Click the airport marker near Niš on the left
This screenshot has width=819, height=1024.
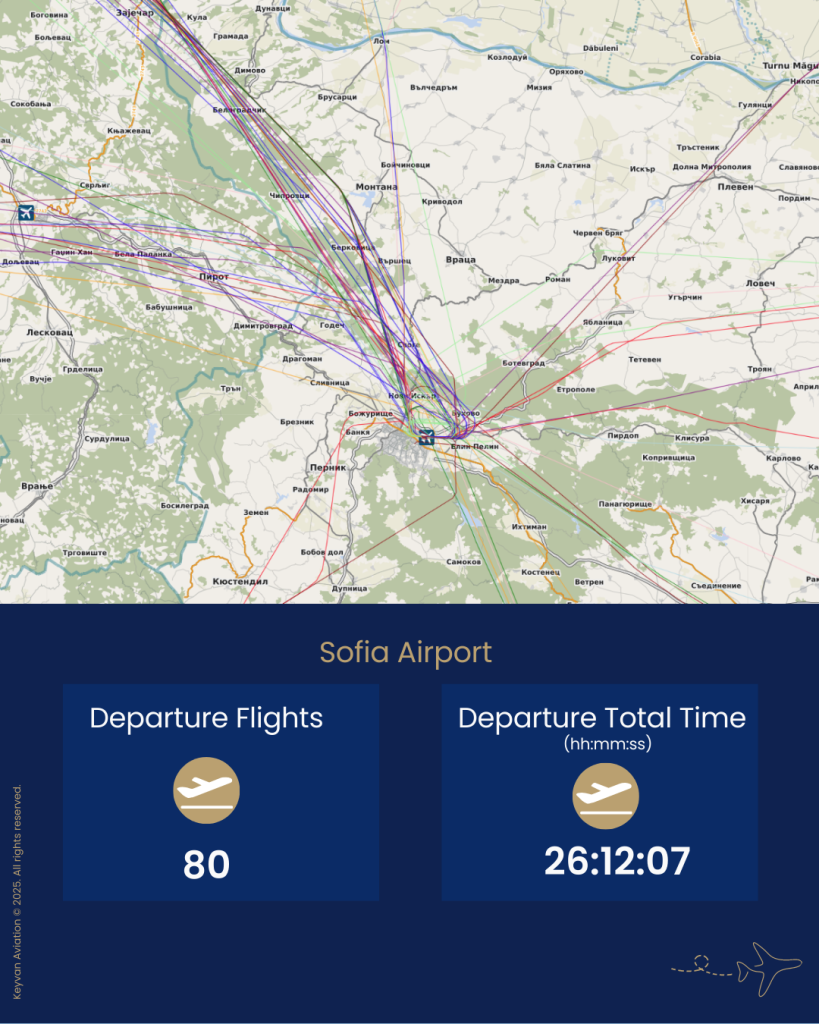(25, 212)
